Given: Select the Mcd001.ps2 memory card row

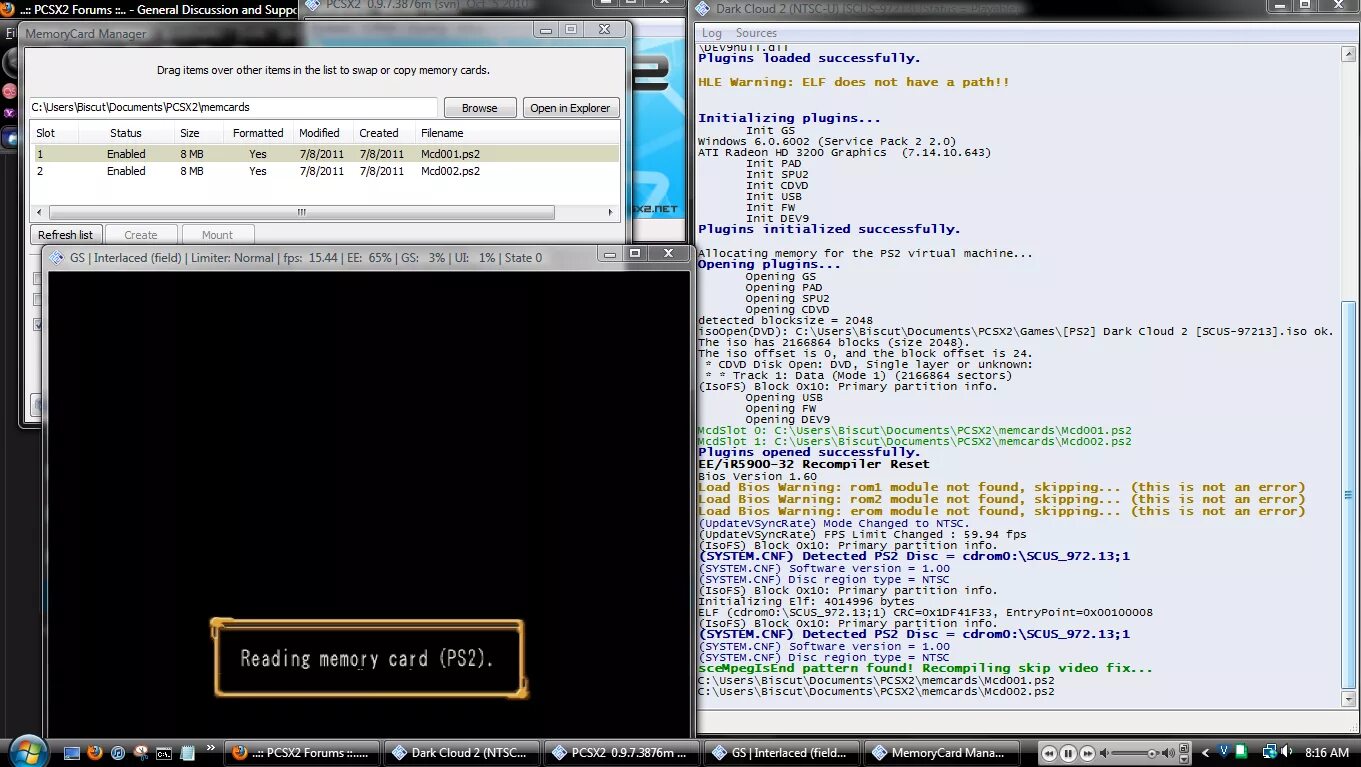Looking at the screenshot, I should coord(325,154).
